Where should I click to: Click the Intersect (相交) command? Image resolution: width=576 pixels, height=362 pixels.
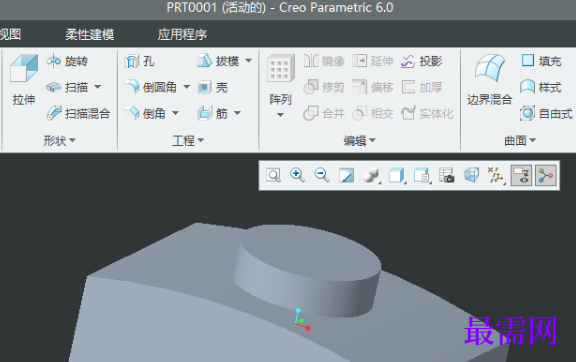pos(373,114)
